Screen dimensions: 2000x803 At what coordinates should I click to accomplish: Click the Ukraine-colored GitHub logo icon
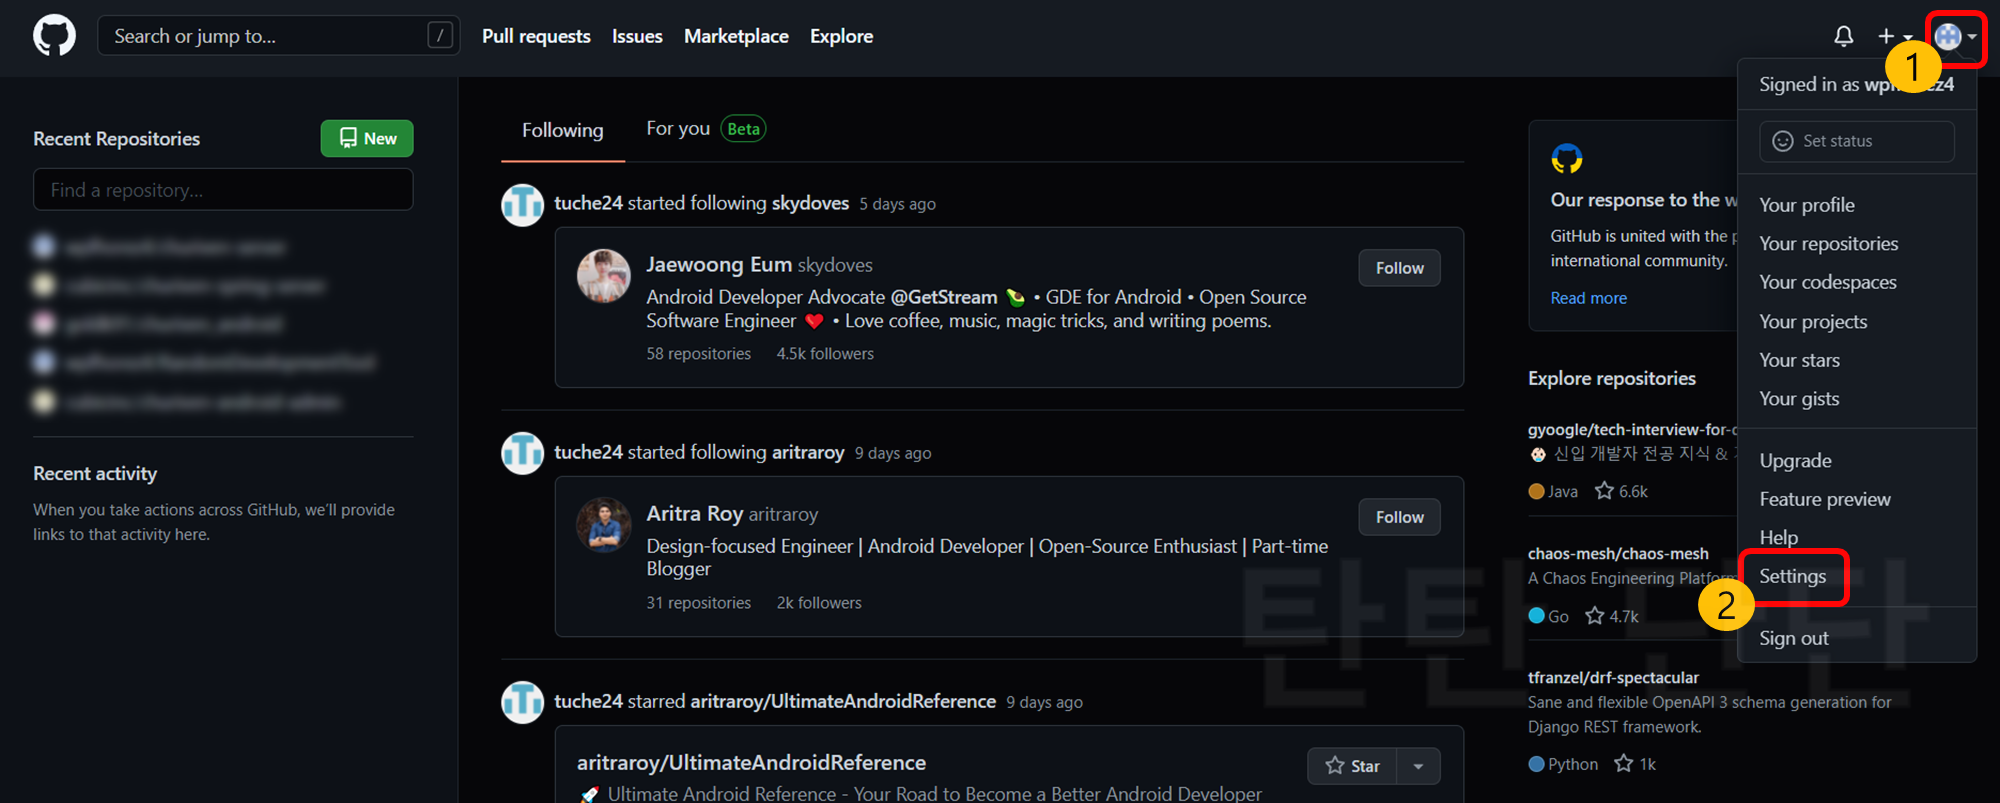point(1567,158)
